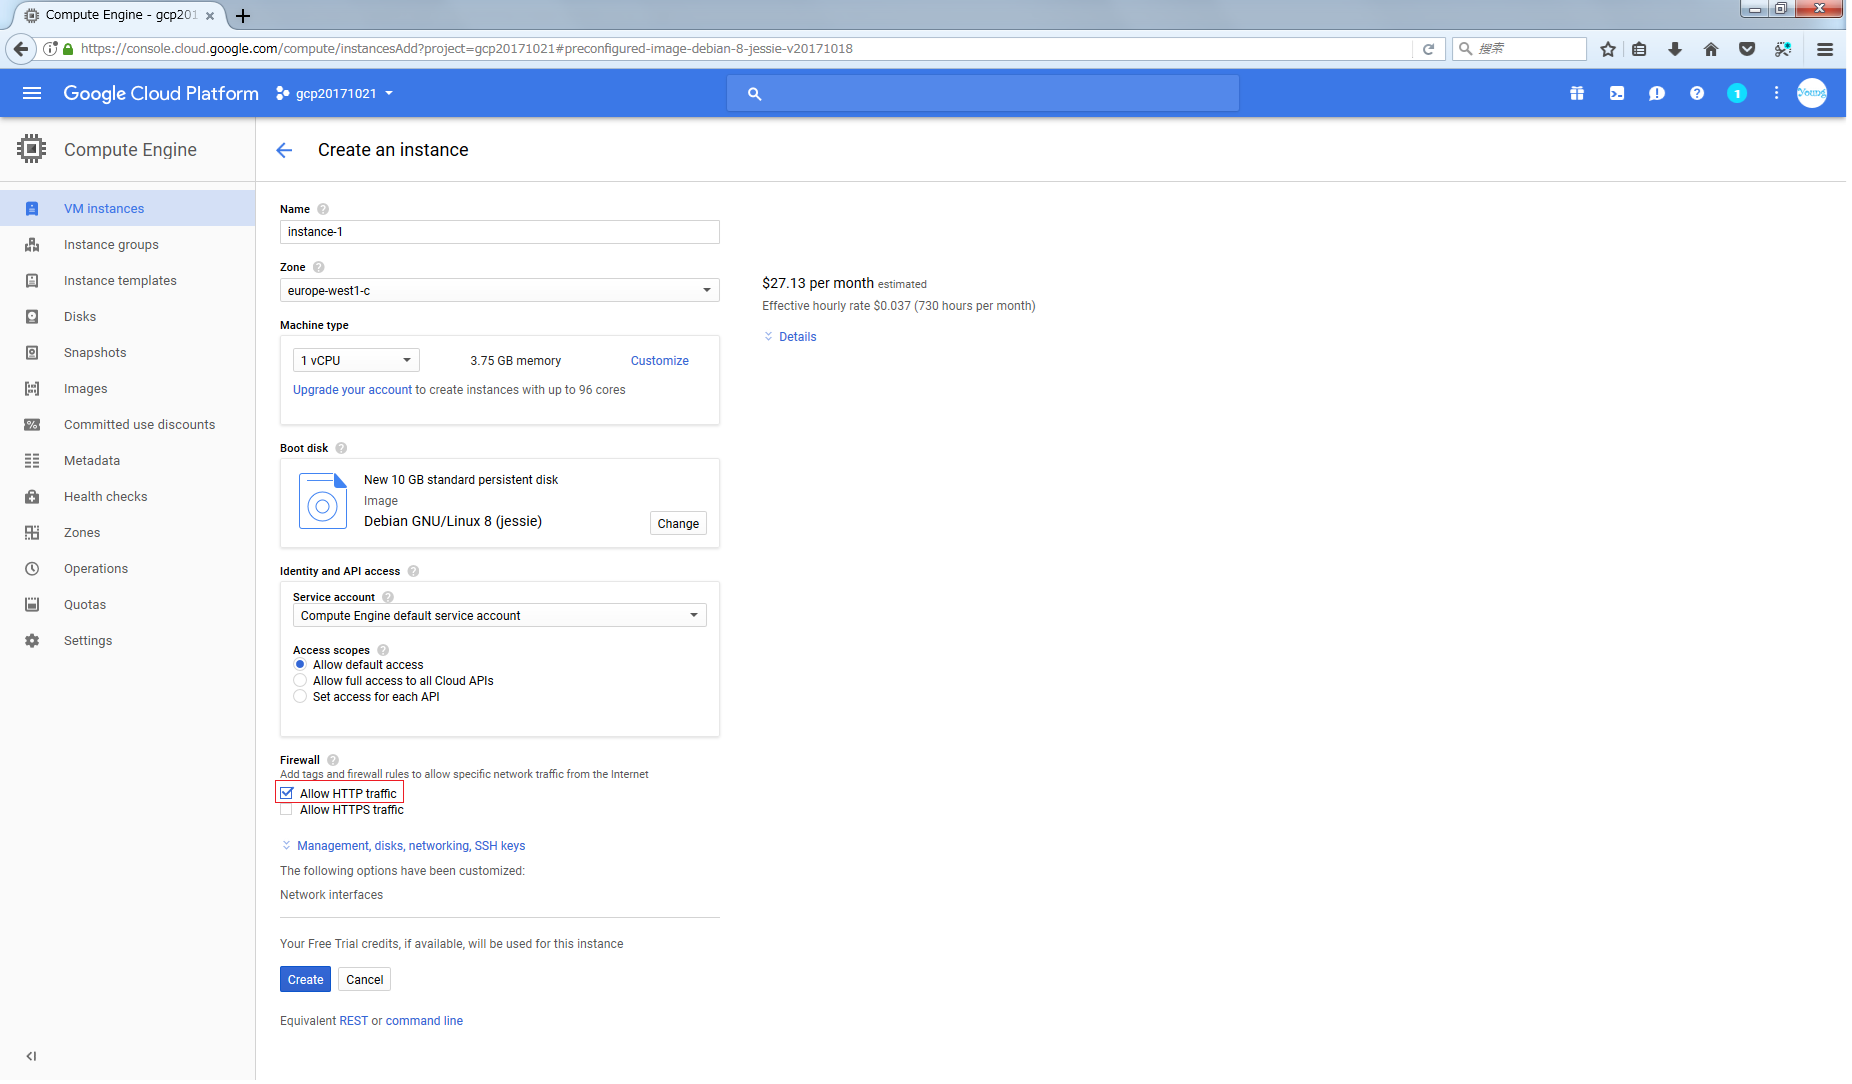Screen dimensions: 1852x1084
Task: Click the Upgrade your account link
Action: pyautogui.click(x=352, y=390)
